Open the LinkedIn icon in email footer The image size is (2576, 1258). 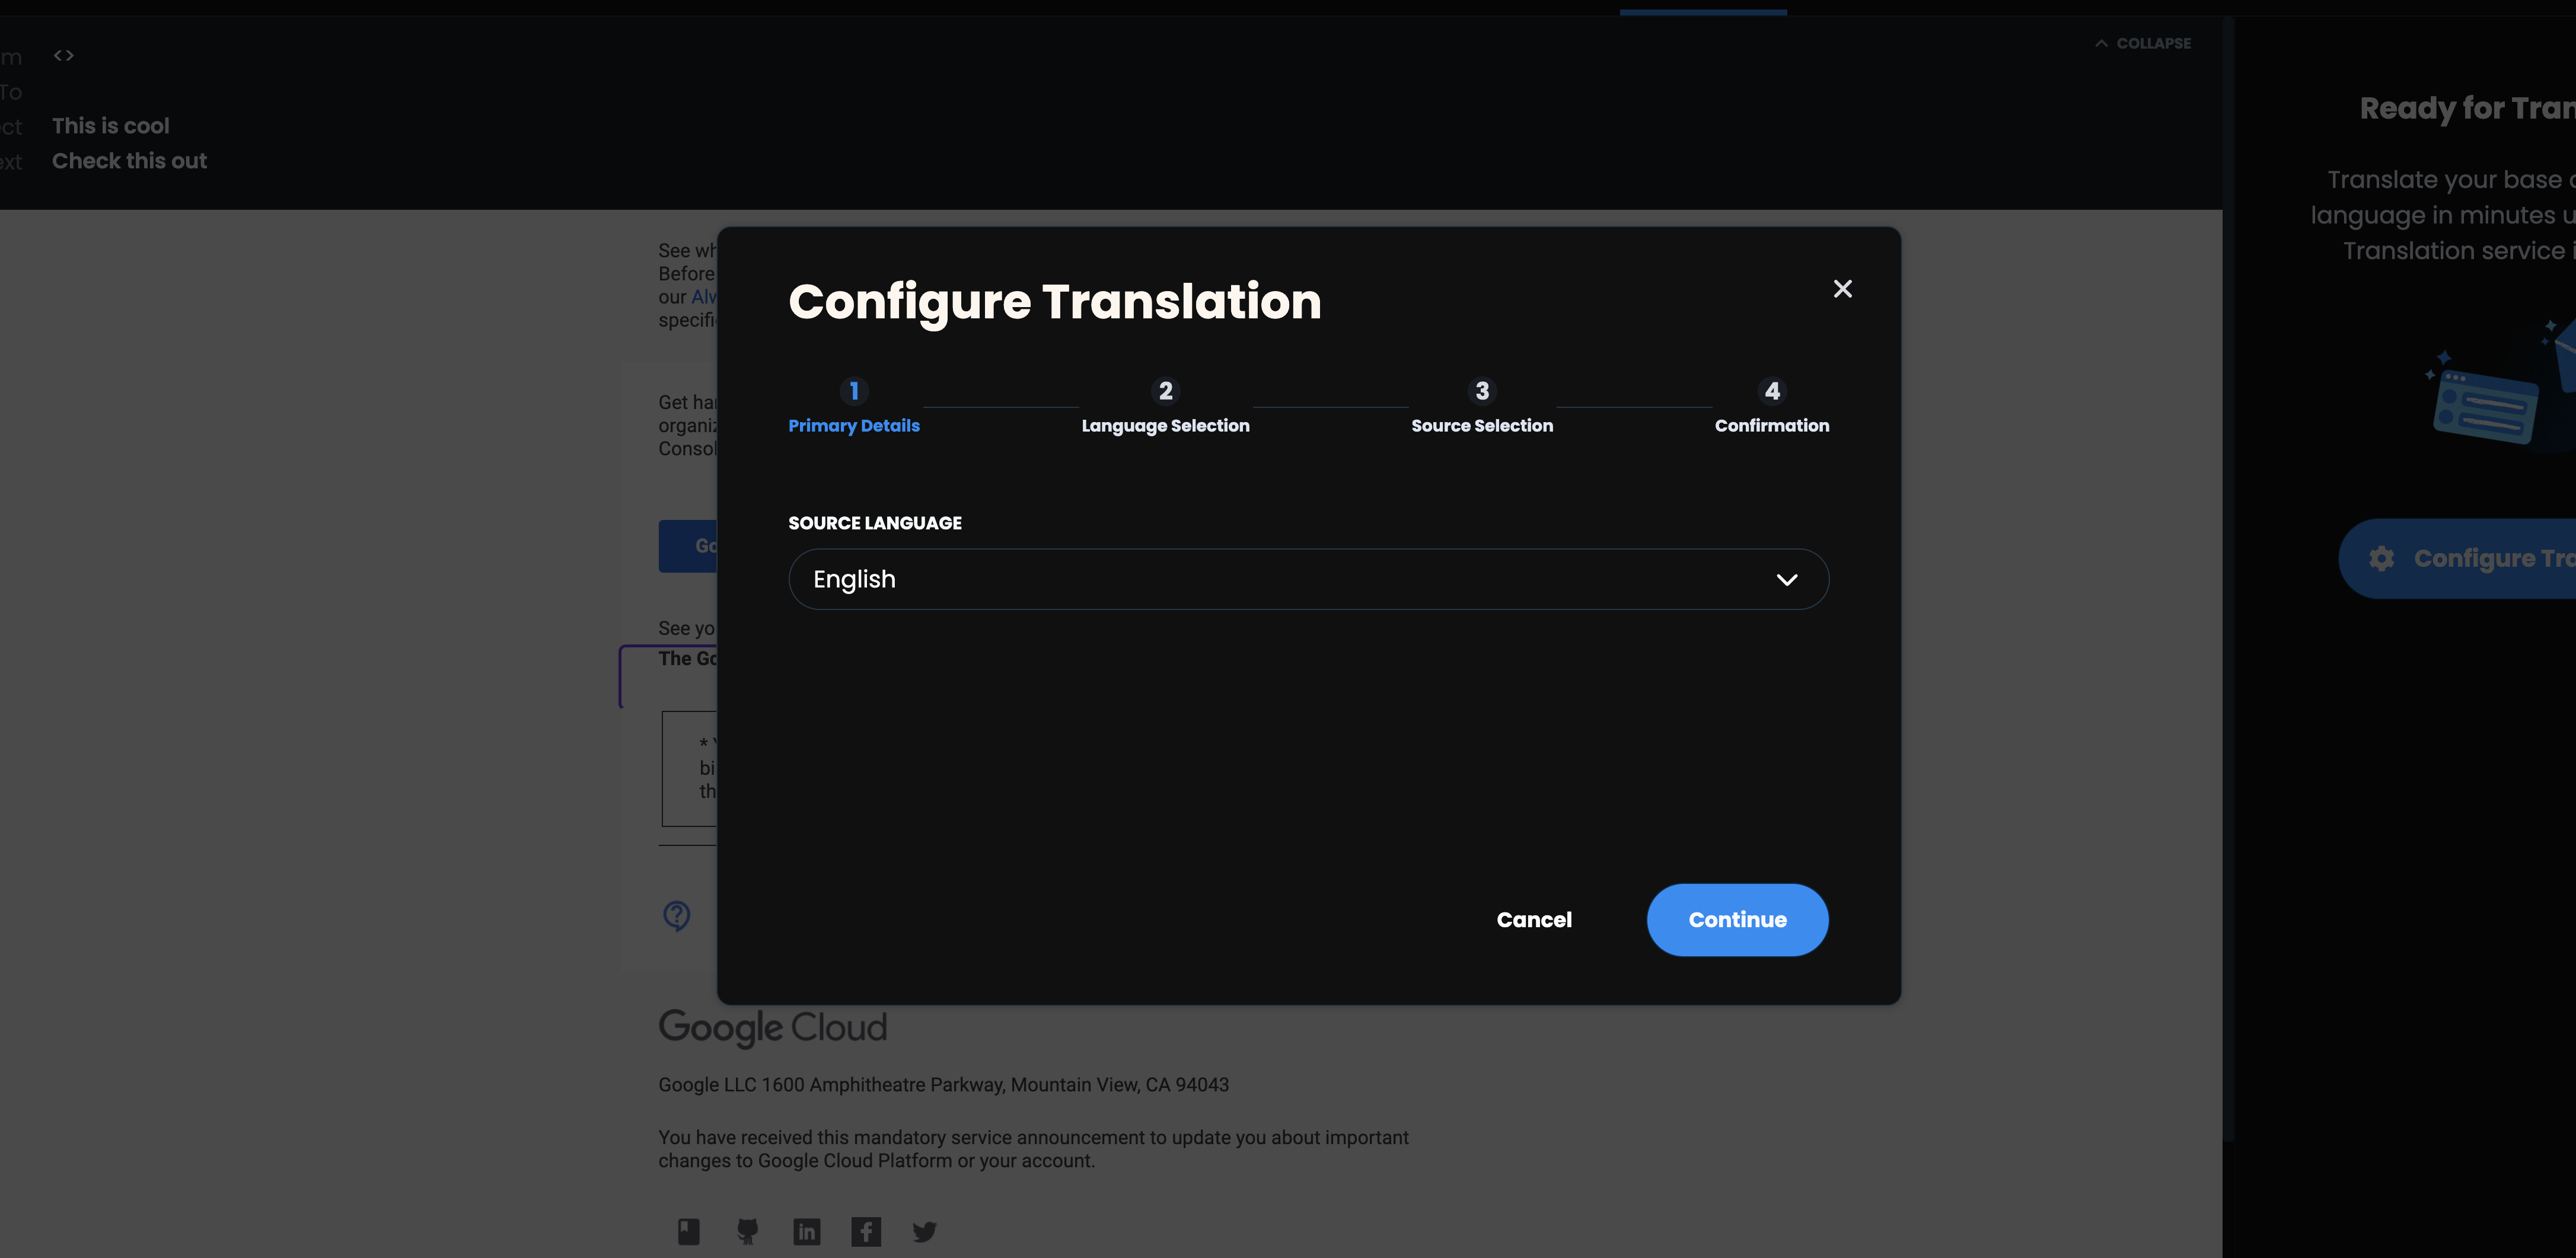click(806, 1232)
